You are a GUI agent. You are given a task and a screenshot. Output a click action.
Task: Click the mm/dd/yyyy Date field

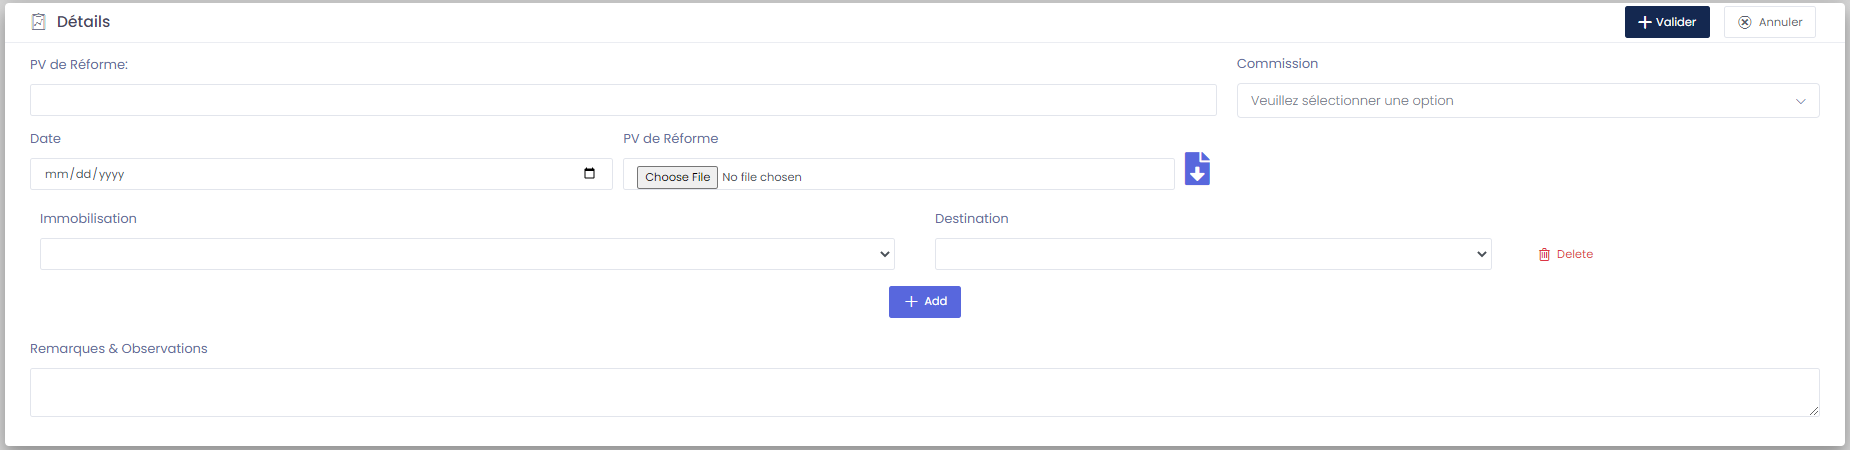(x=300, y=174)
